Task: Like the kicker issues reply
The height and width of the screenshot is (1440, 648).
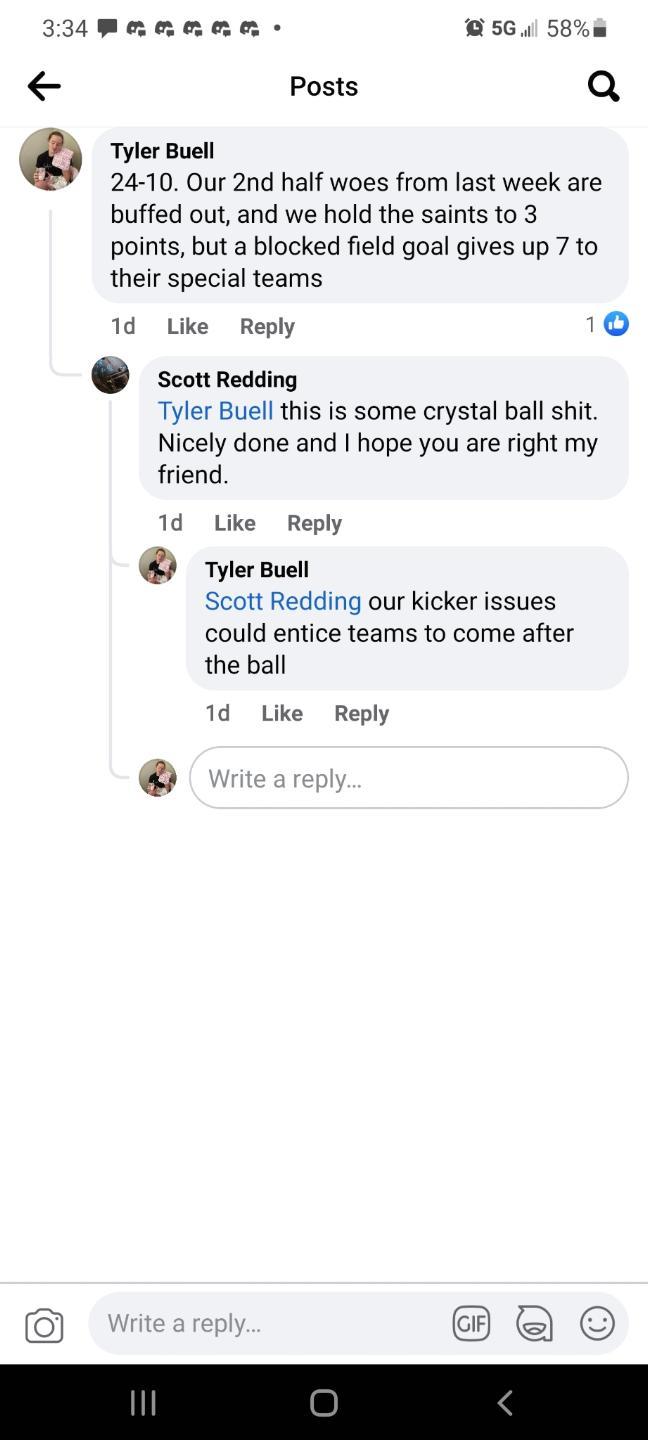Action: (282, 713)
